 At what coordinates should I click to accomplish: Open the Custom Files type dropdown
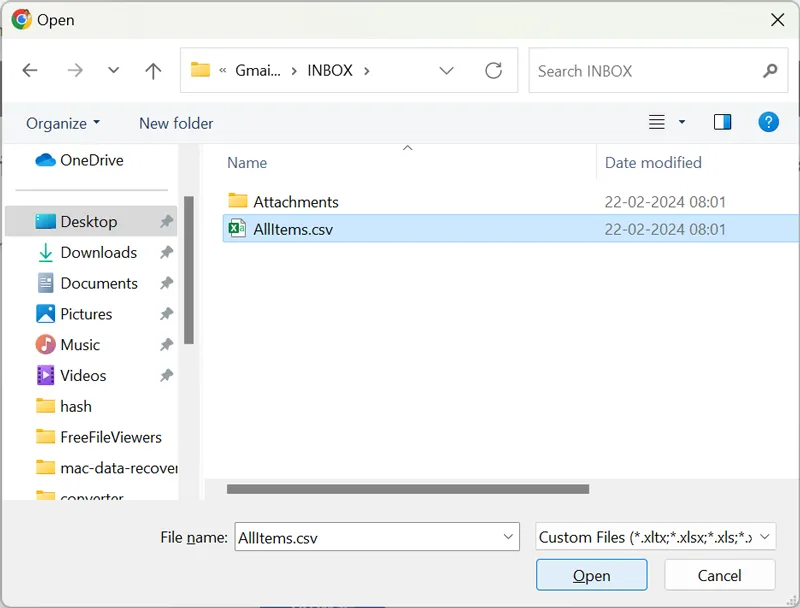pyautogui.click(x=656, y=537)
